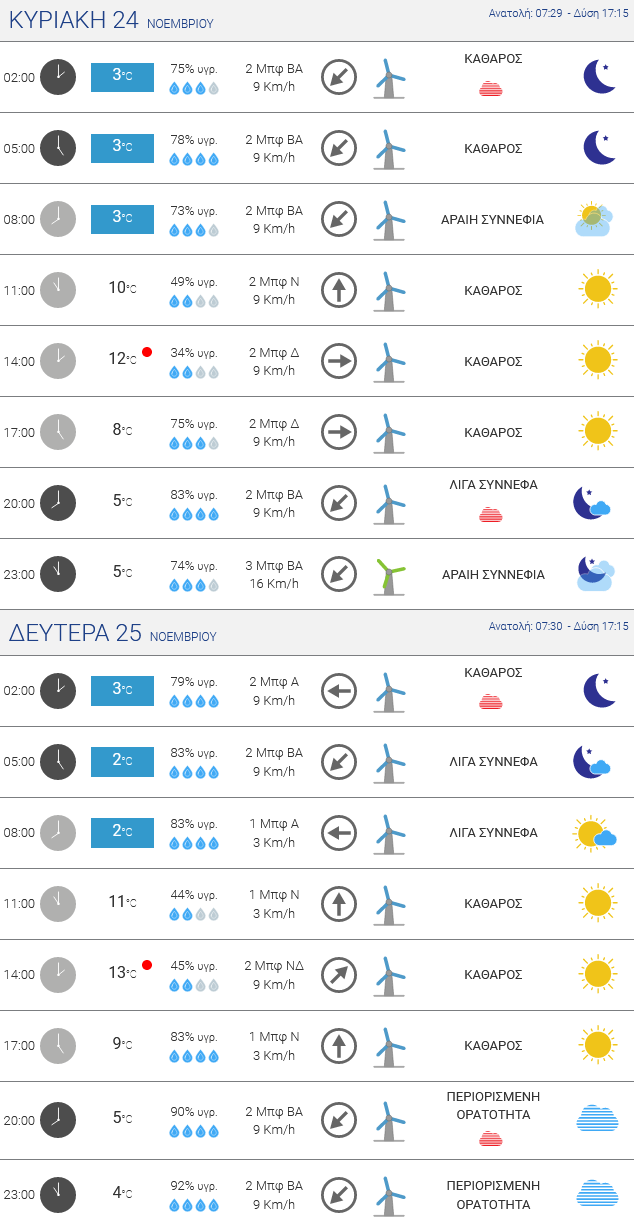Click the sun icon at Sunday 17:00
This screenshot has height=1224, width=639.
click(x=597, y=432)
